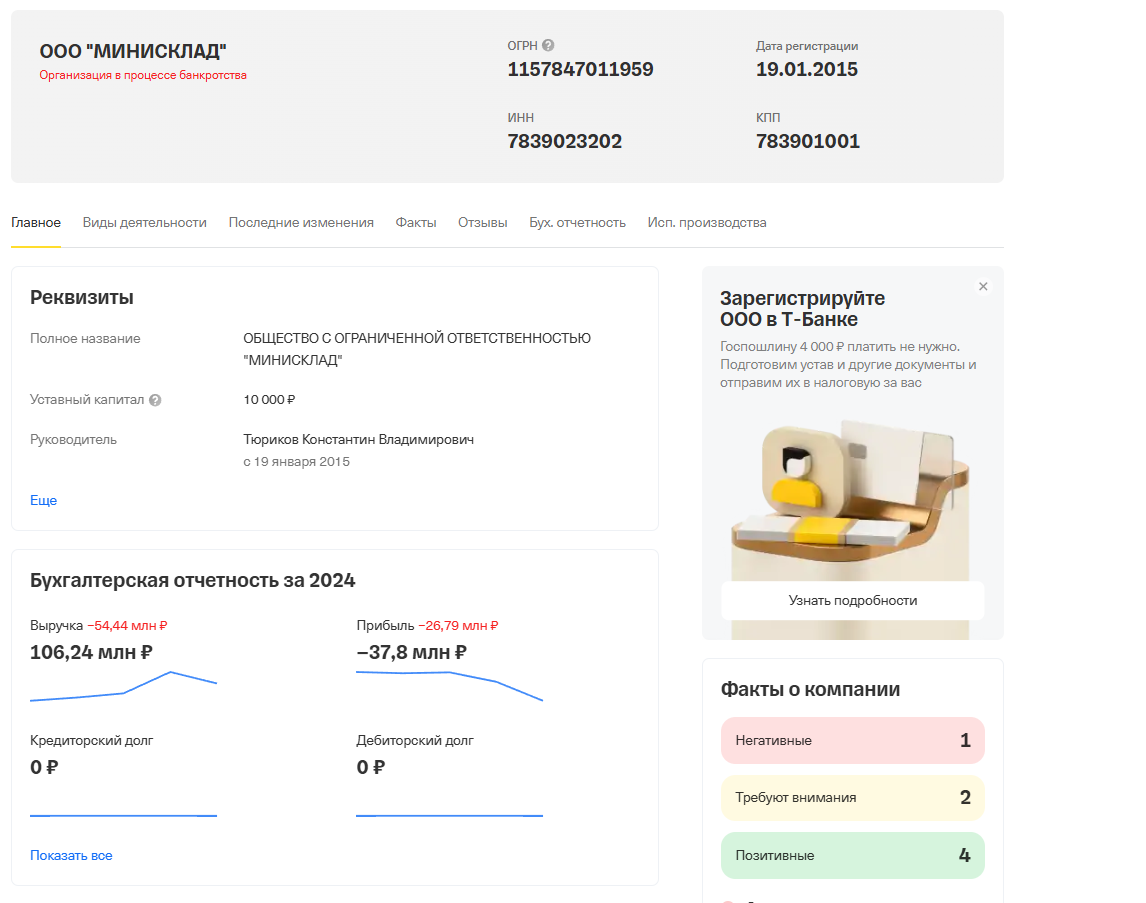The height and width of the screenshot is (903, 1146).
Task: Open the Виды деятельности tab
Action: [x=144, y=223]
